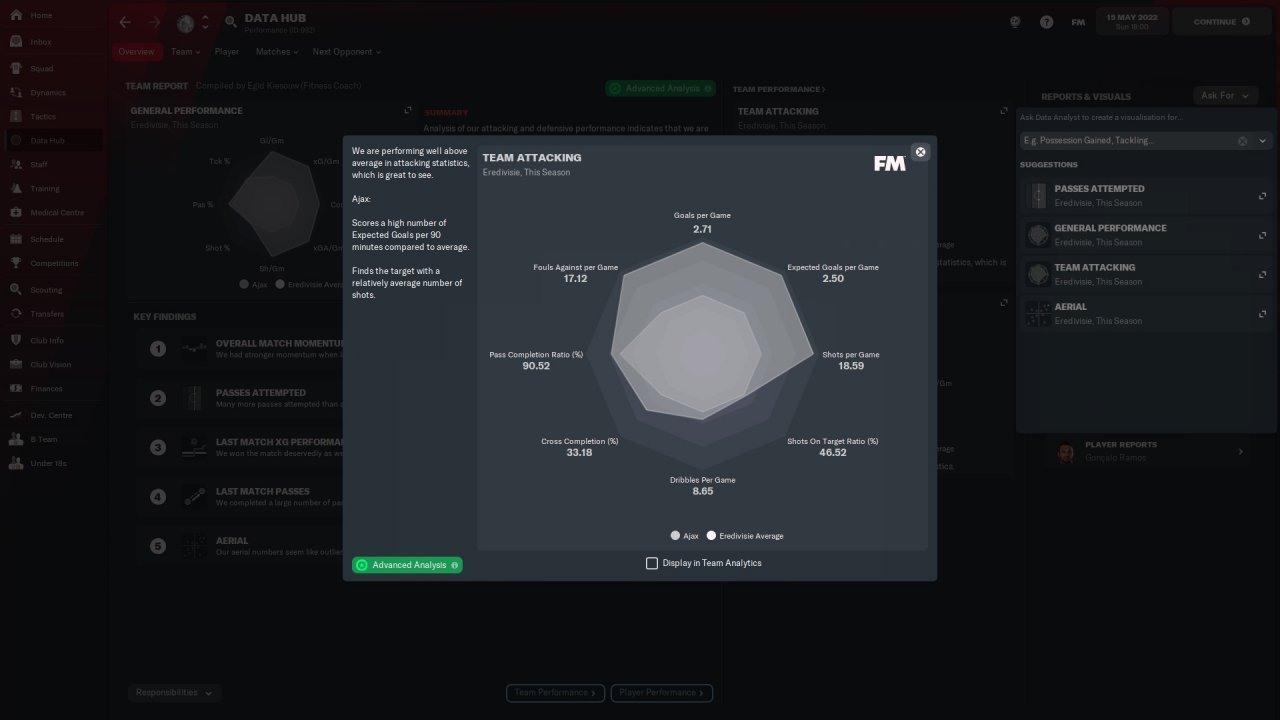Click the lightbulb hints icon in top bar
Image resolution: width=1280 pixels, height=720 pixels.
point(1015,22)
